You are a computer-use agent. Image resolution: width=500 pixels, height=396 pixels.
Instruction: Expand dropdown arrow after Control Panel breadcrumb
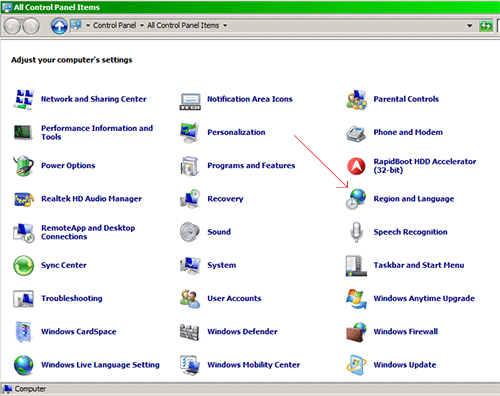(142, 25)
